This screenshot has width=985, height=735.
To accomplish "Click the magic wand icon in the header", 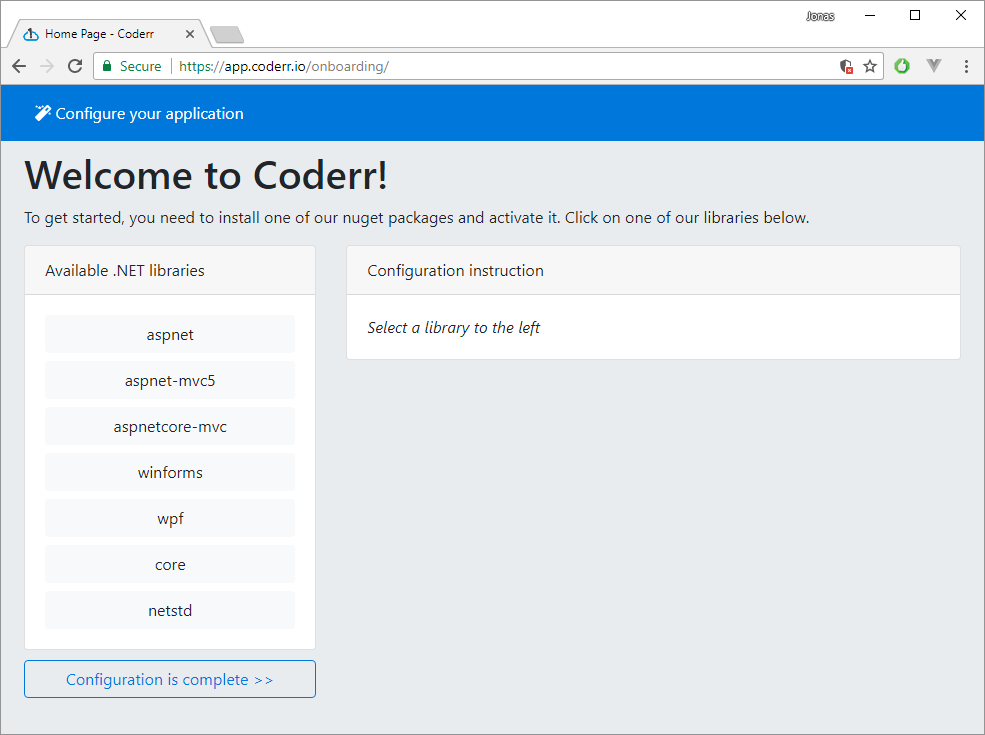I will pyautogui.click(x=42, y=113).
